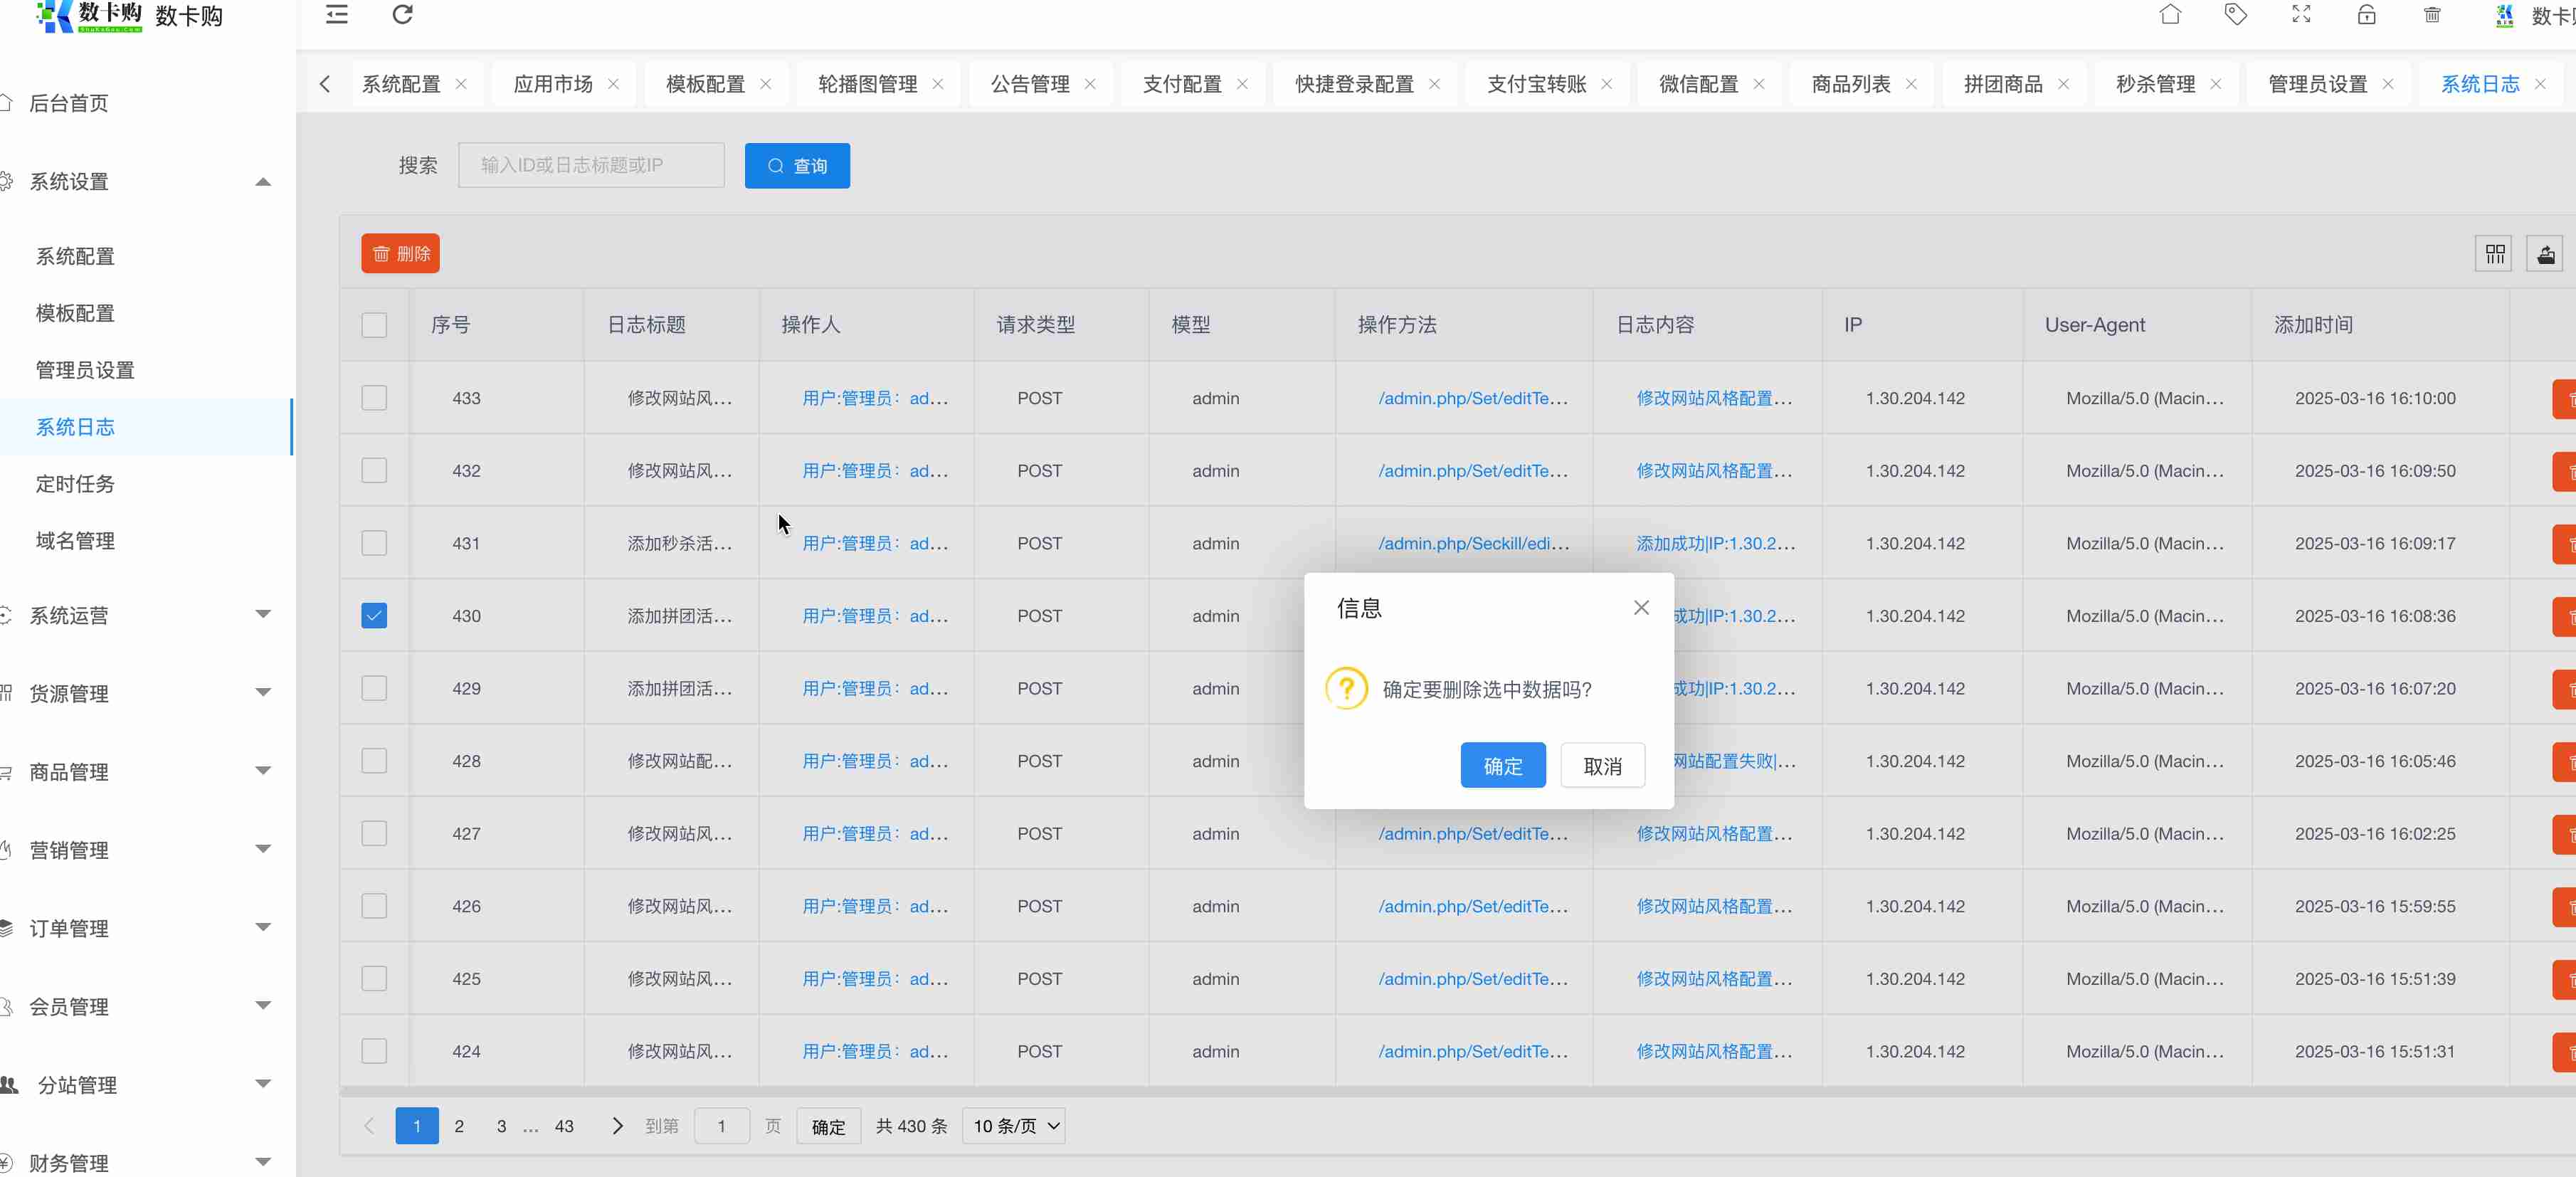Open the 10 条/页 page size dropdown

(1014, 1126)
